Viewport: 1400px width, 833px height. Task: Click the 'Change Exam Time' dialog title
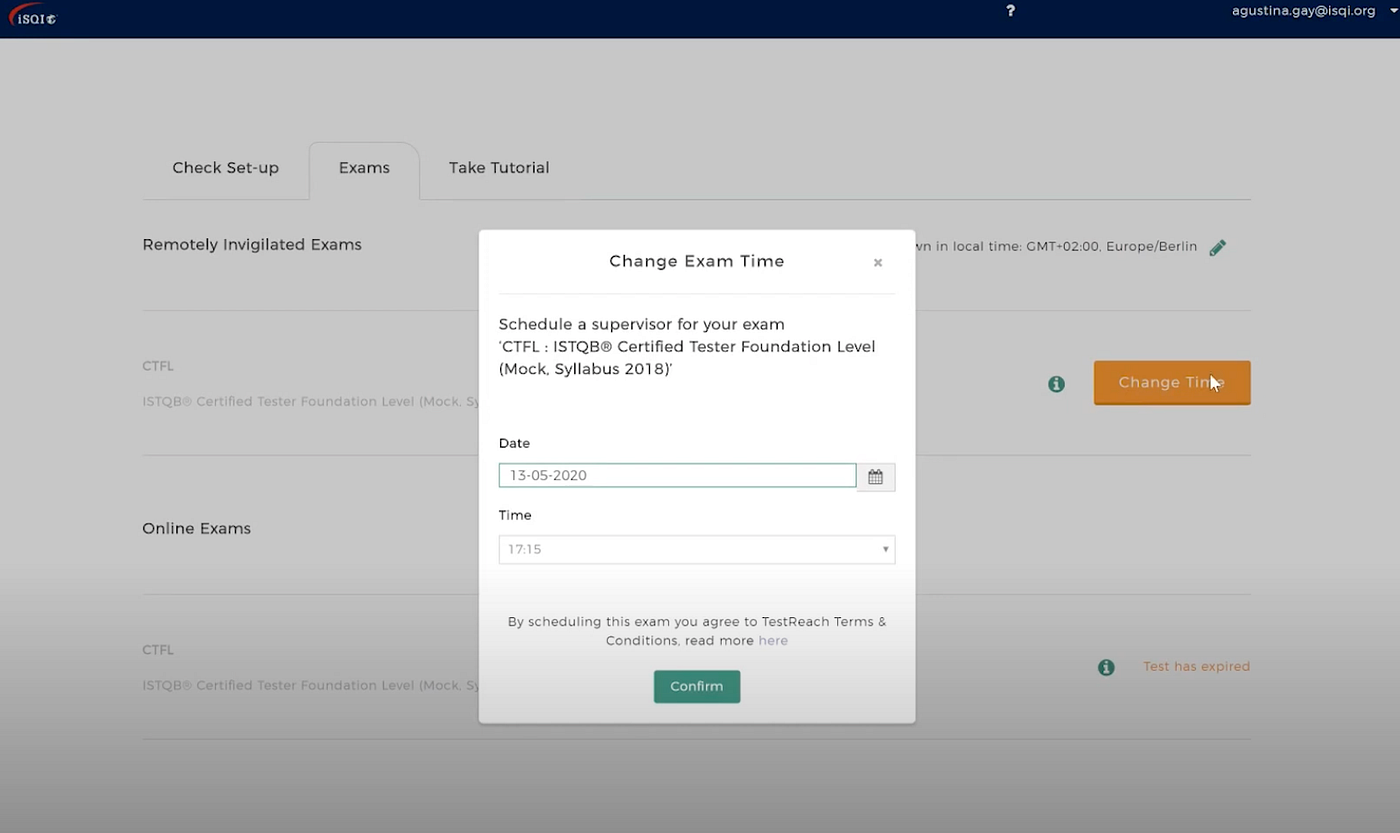point(697,261)
